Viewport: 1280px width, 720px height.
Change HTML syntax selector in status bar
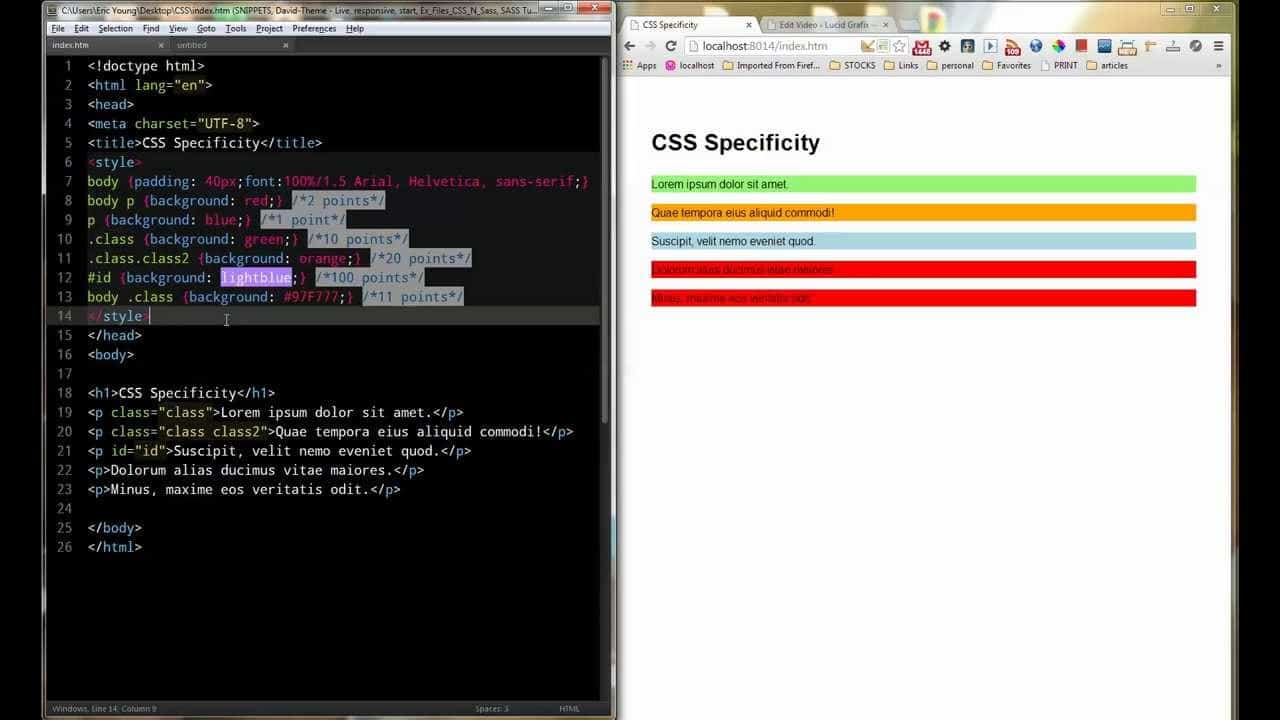(x=569, y=709)
